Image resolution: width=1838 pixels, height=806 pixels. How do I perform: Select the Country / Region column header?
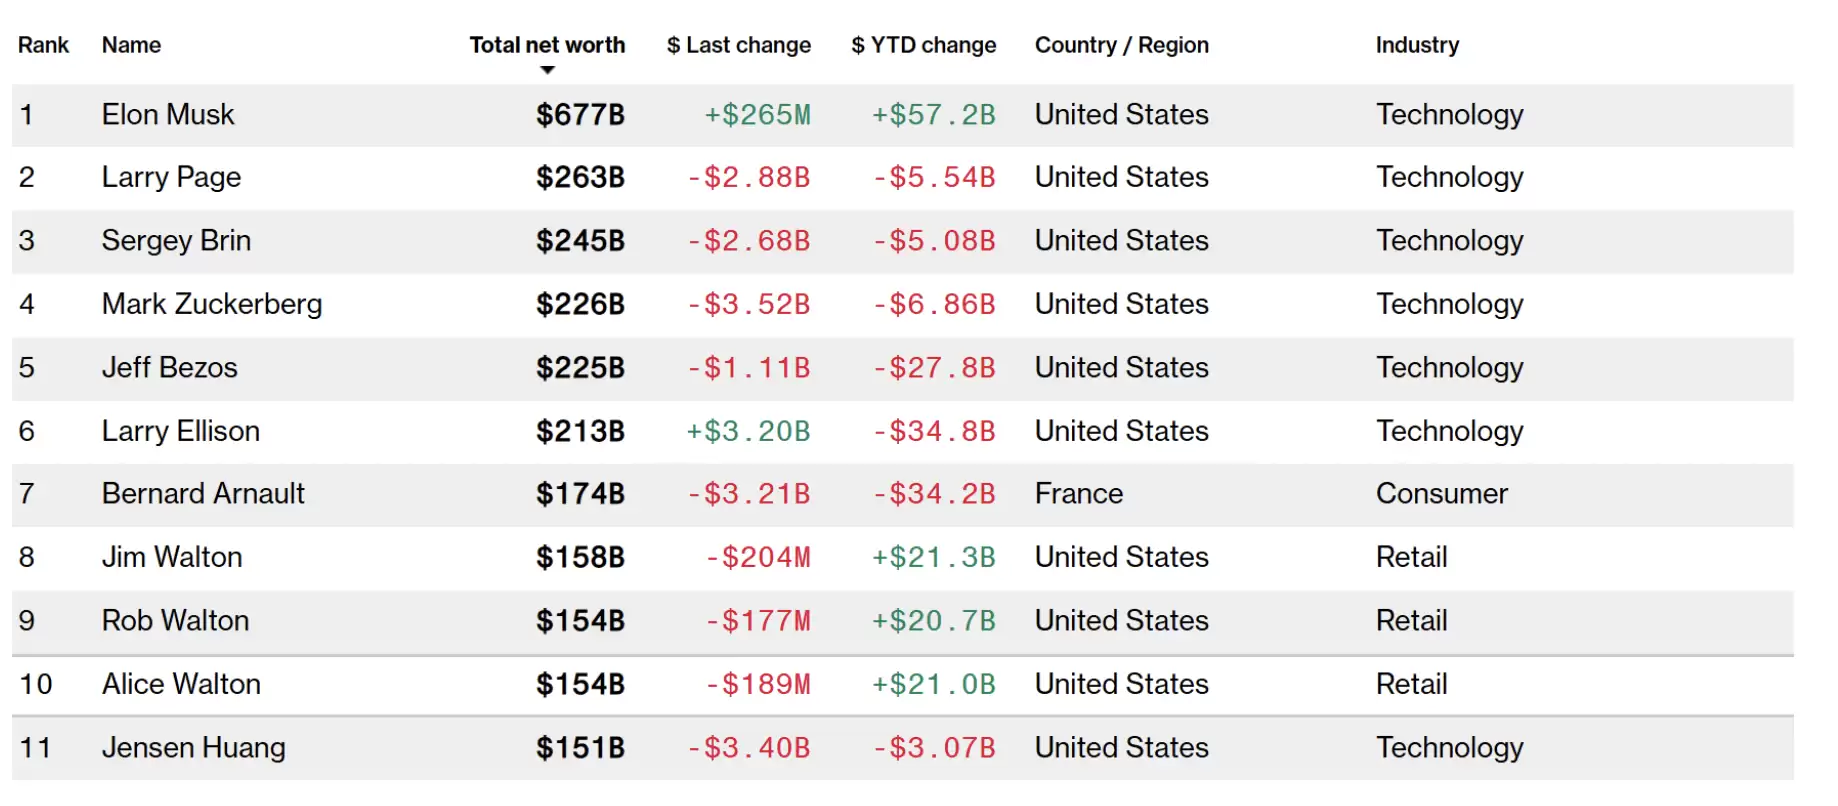click(x=1121, y=45)
